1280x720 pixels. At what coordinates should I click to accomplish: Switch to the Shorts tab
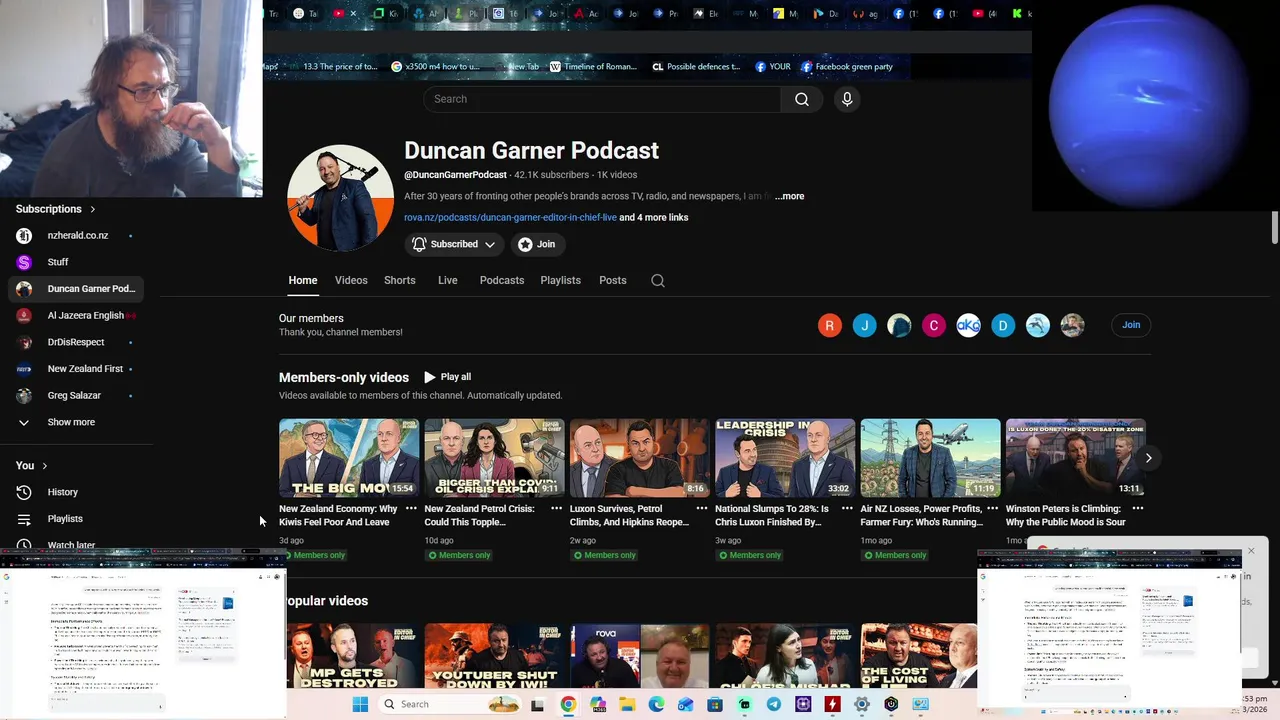pyautogui.click(x=400, y=281)
